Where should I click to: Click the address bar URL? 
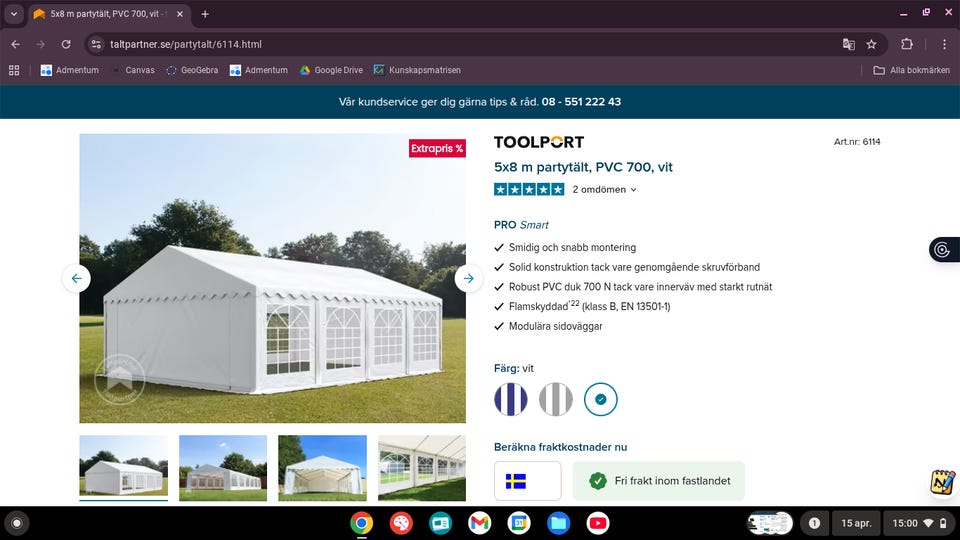(186, 44)
